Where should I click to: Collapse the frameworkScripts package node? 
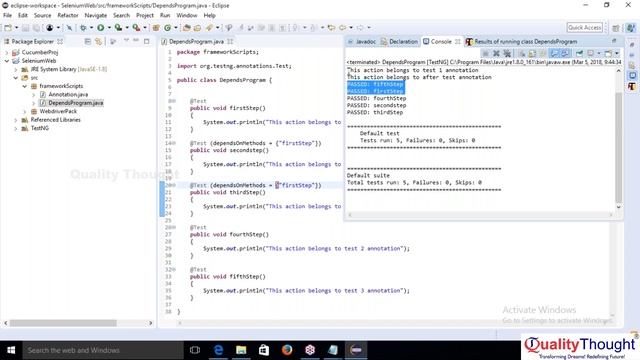coord(24,86)
